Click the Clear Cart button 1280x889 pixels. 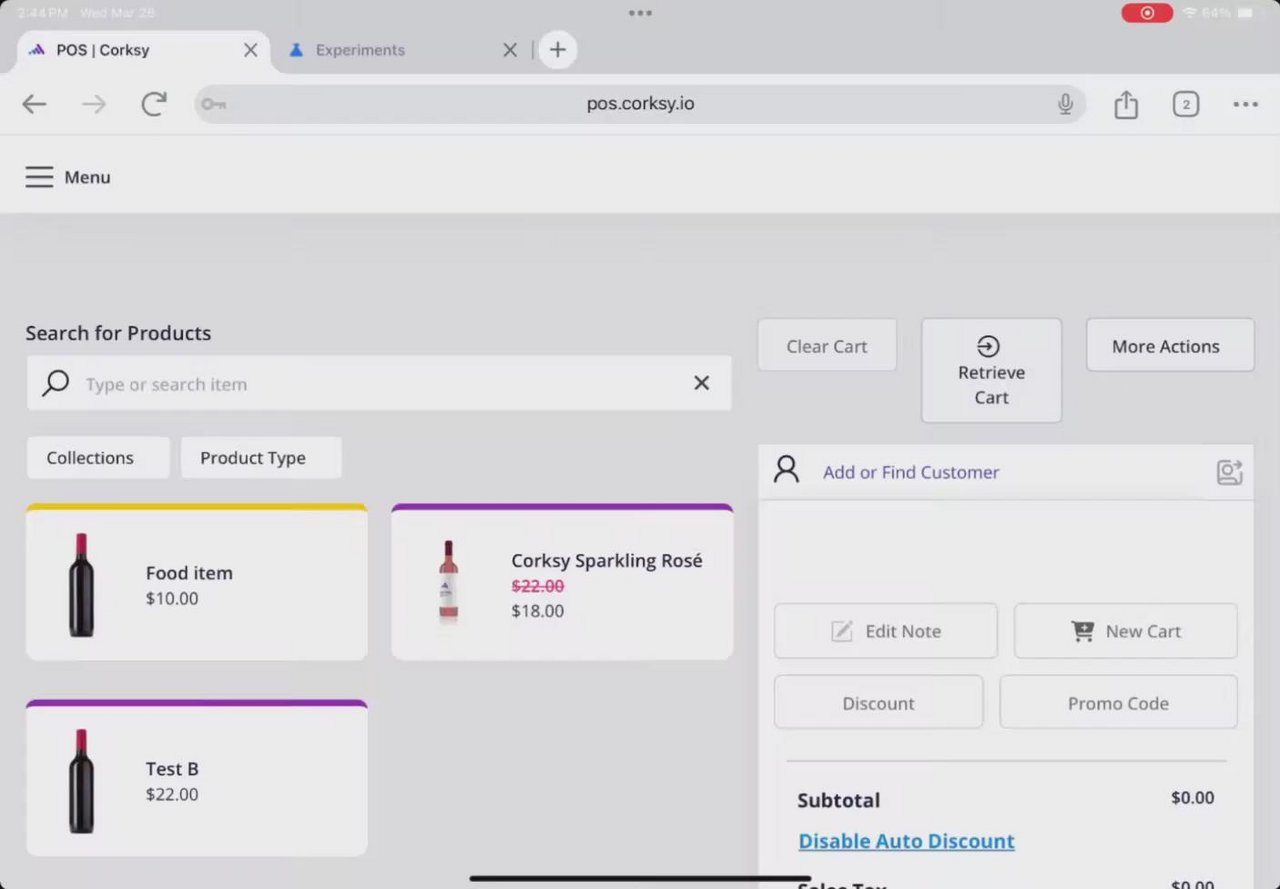click(x=827, y=346)
